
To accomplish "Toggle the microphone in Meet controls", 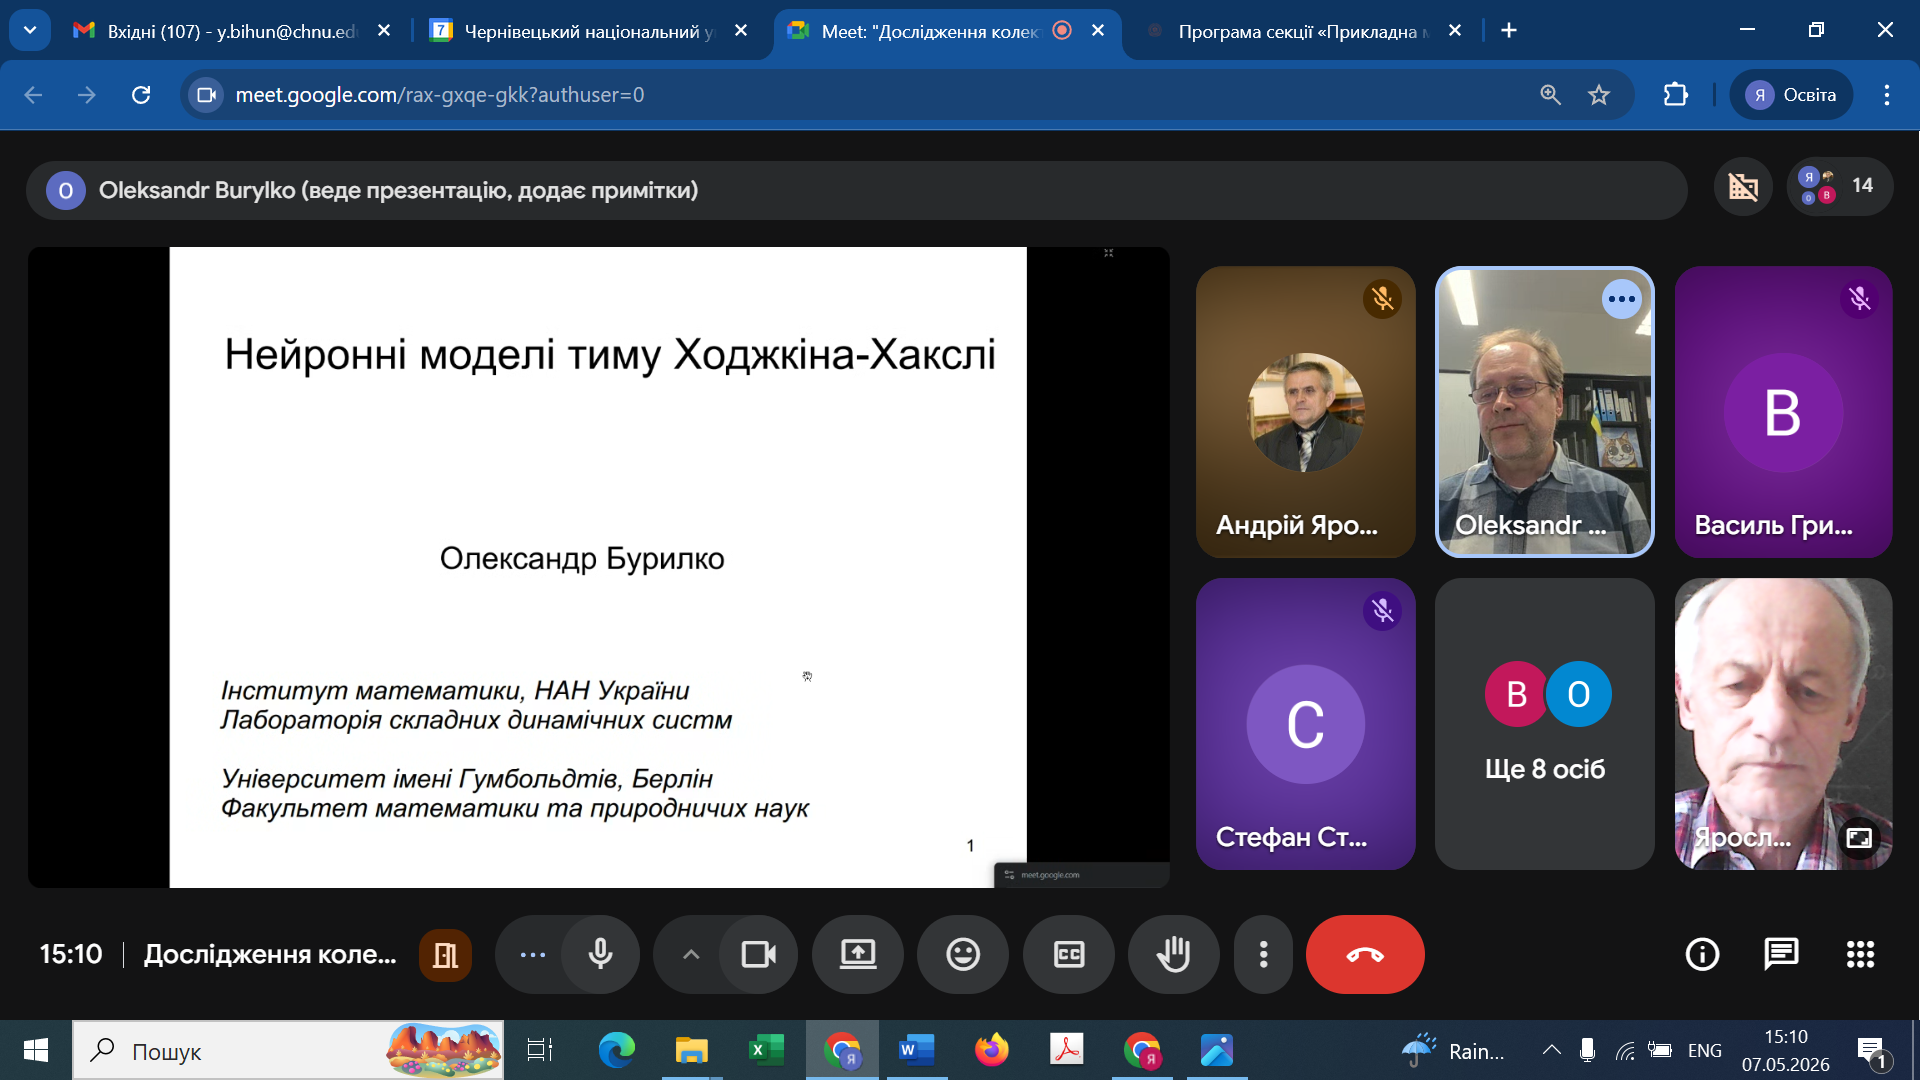I will 600,954.
